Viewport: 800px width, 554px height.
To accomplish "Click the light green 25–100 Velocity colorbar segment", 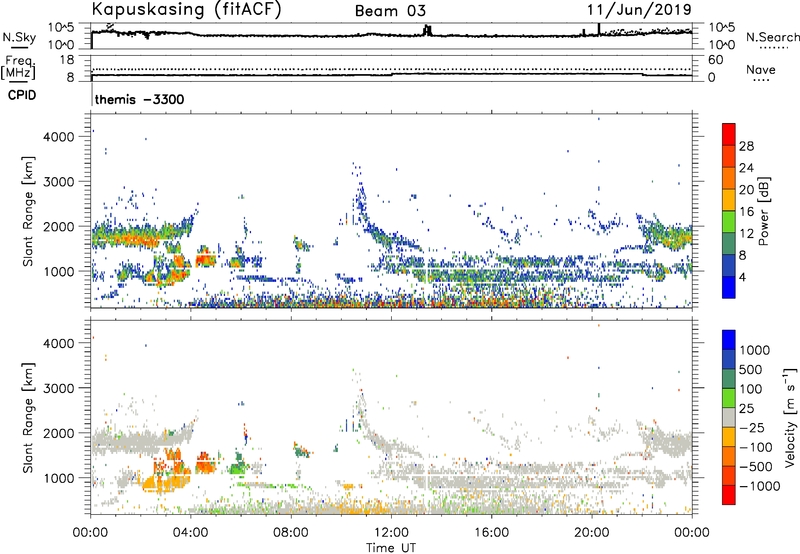I will (729, 398).
